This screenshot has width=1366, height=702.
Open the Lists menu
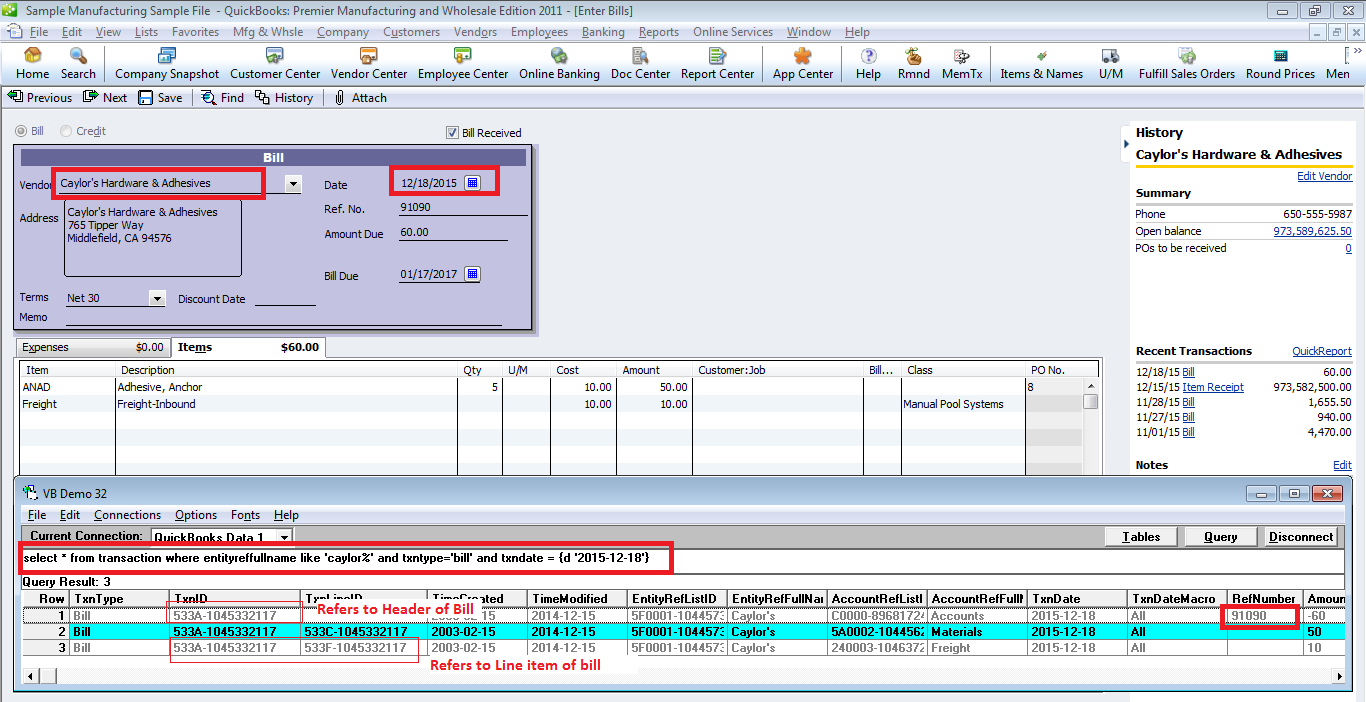coord(146,32)
